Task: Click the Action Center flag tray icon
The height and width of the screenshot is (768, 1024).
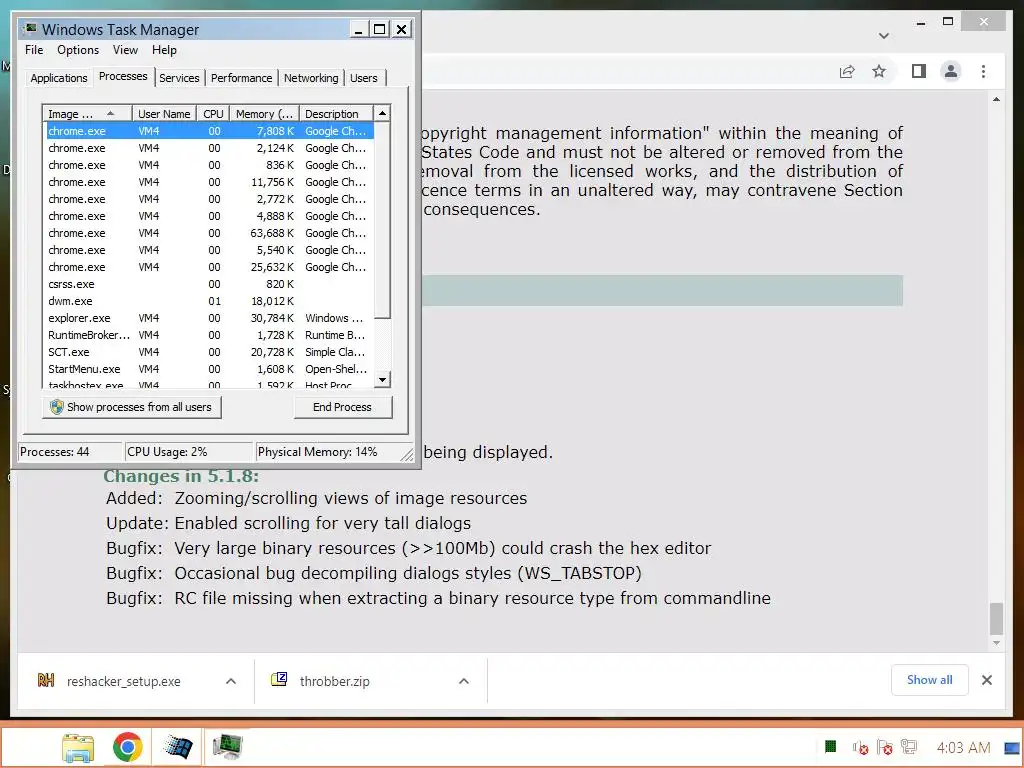Action: tap(885, 747)
